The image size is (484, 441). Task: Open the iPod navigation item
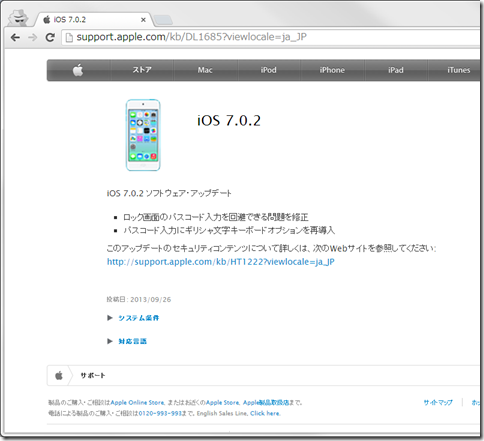(x=269, y=70)
